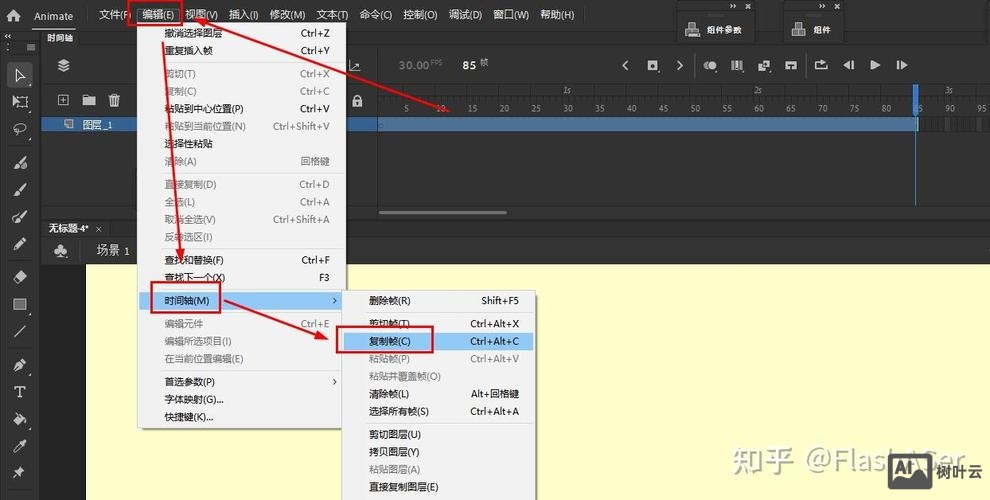
Task: Open the 命令(C) menu
Action: click(x=376, y=15)
